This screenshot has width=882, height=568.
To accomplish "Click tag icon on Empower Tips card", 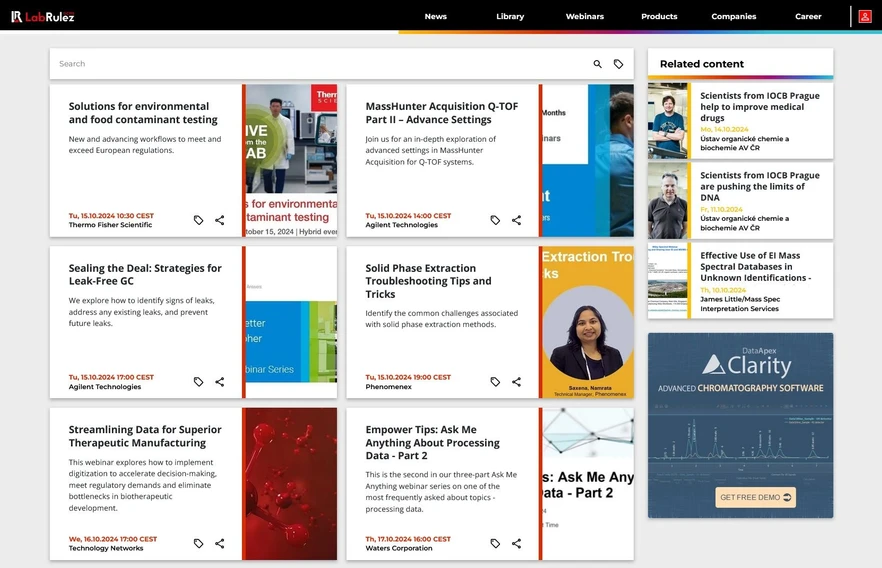I will pyautogui.click(x=495, y=543).
